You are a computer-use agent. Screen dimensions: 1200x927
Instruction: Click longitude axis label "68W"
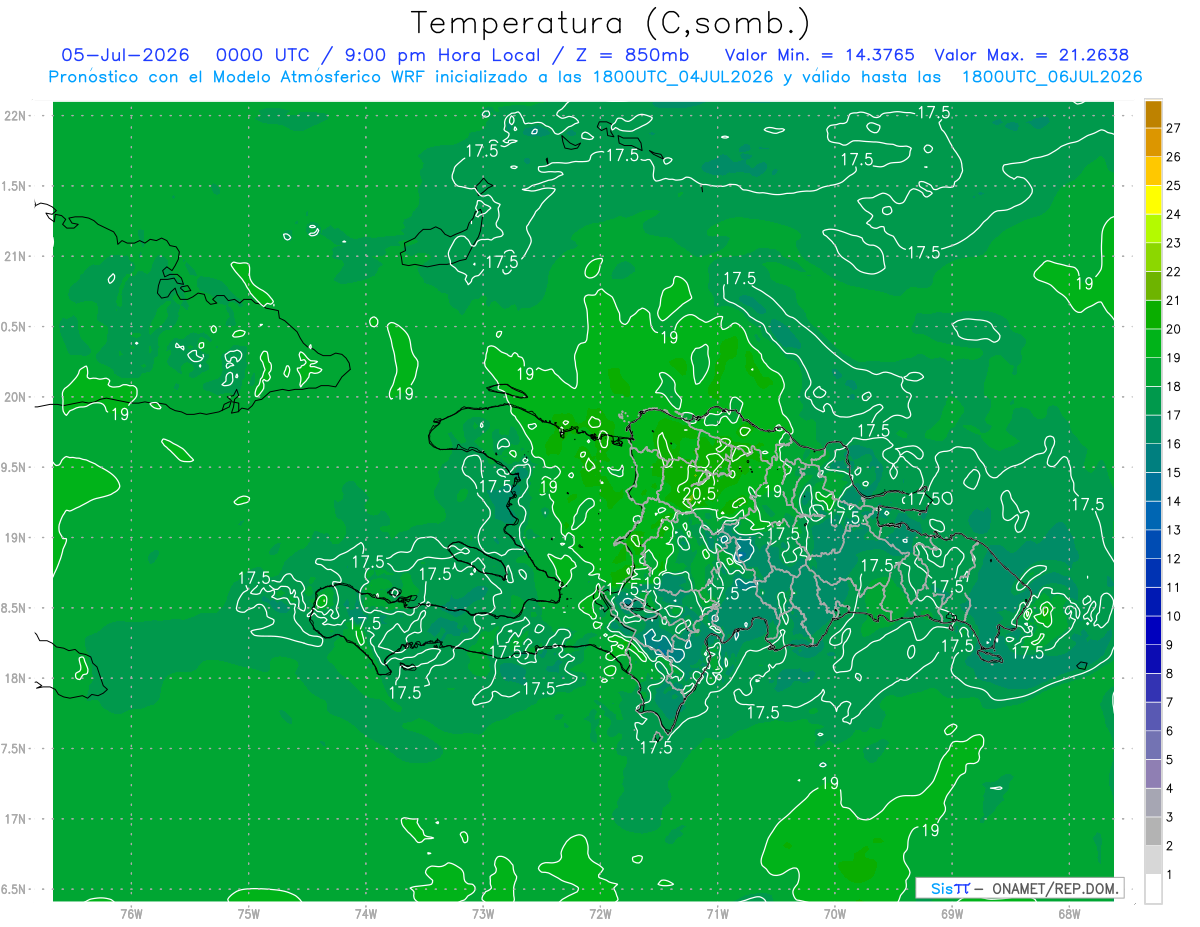click(1068, 913)
